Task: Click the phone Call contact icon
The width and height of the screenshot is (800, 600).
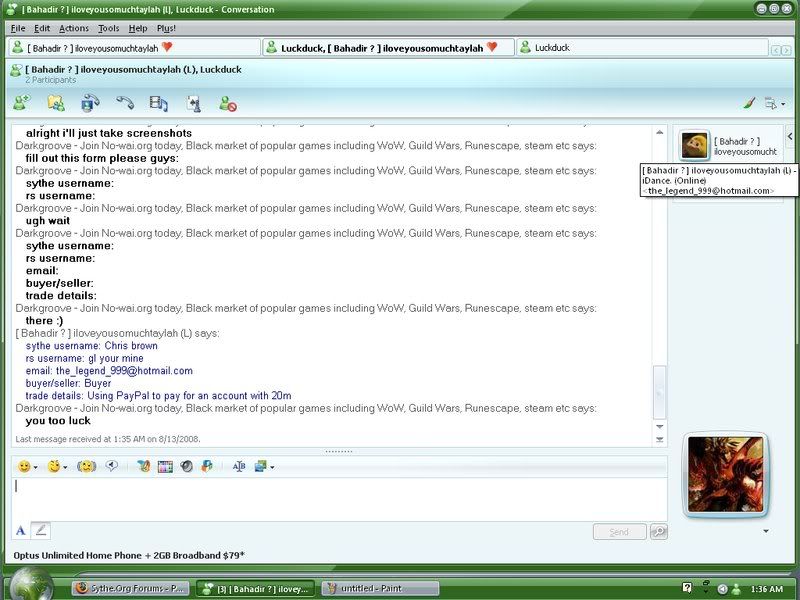Action: [124, 103]
